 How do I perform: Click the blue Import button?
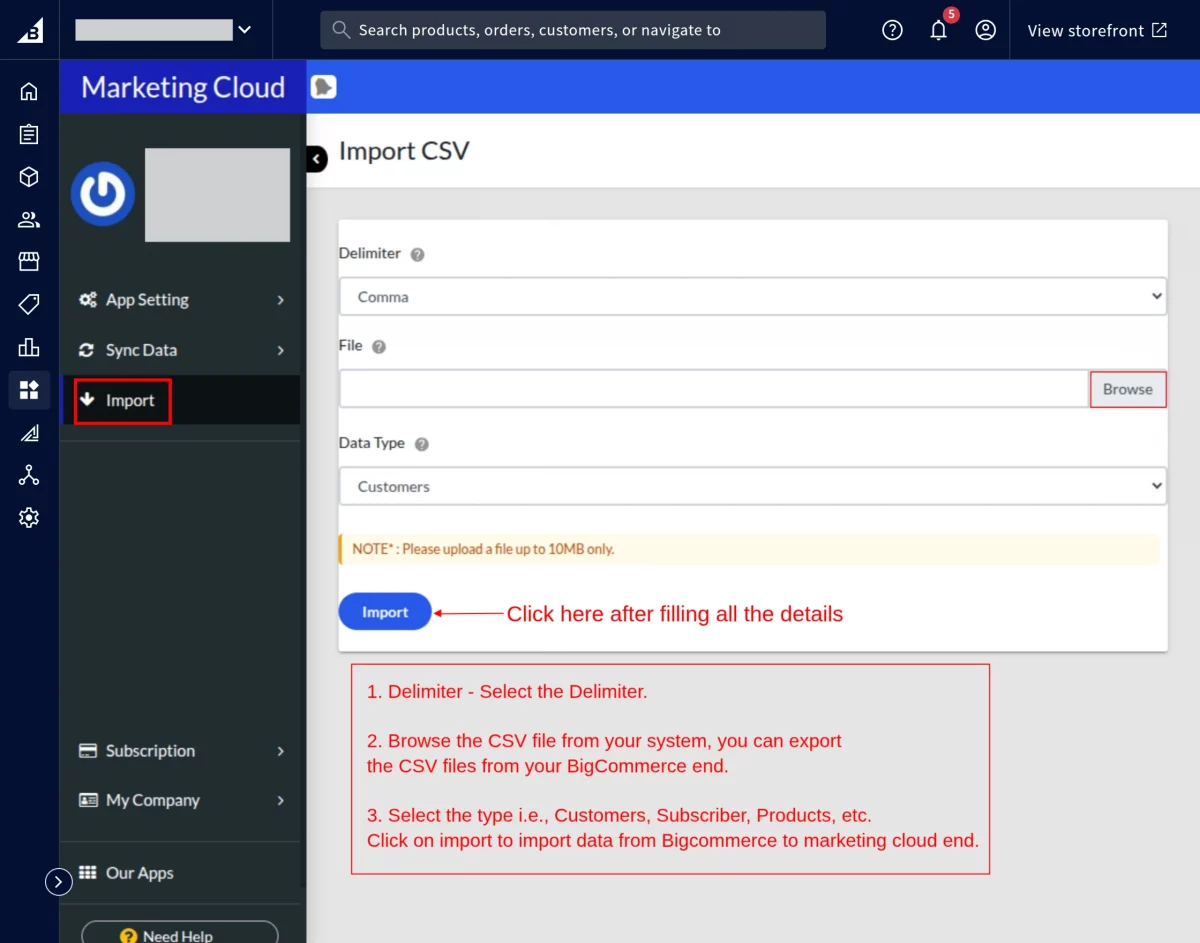point(385,612)
